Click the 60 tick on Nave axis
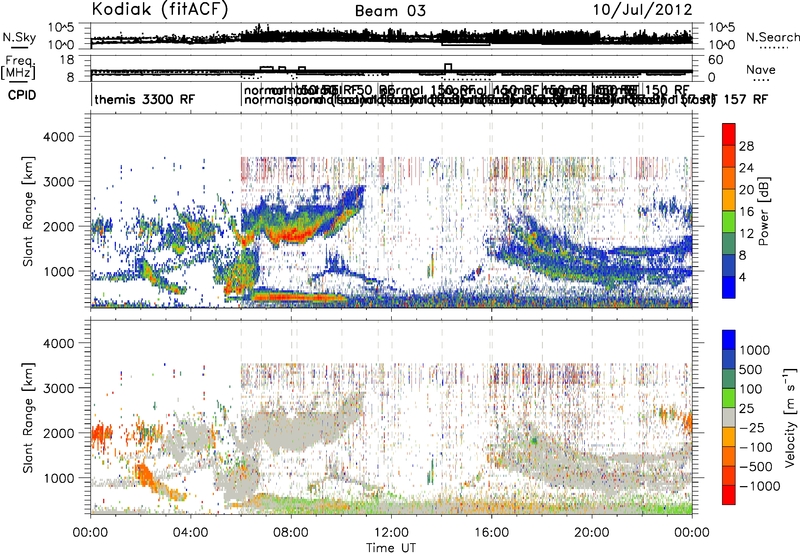 pyautogui.click(x=716, y=60)
